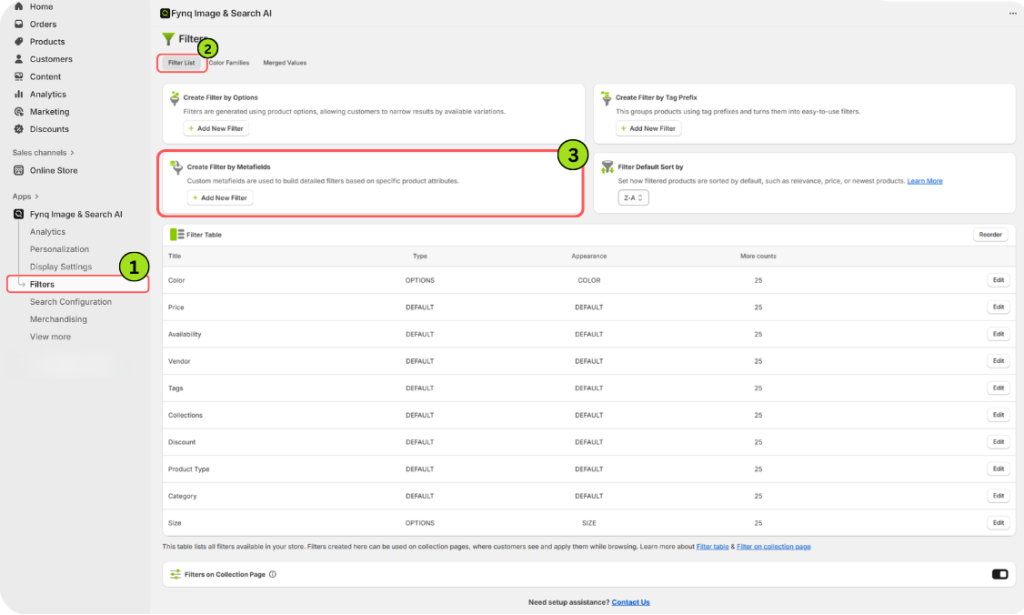Viewport: 1024px width, 615px height.
Task: Add New Filter by Metafields
Action: click(x=220, y=198)
